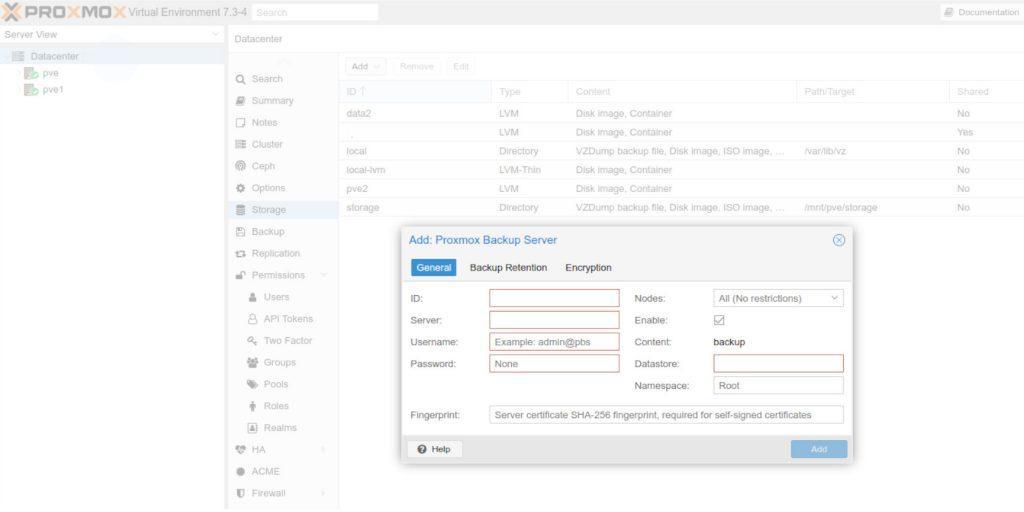Focus the top Search box
Image resolution: width=1024 pixels, height=512 pixels.
(315, 12)
